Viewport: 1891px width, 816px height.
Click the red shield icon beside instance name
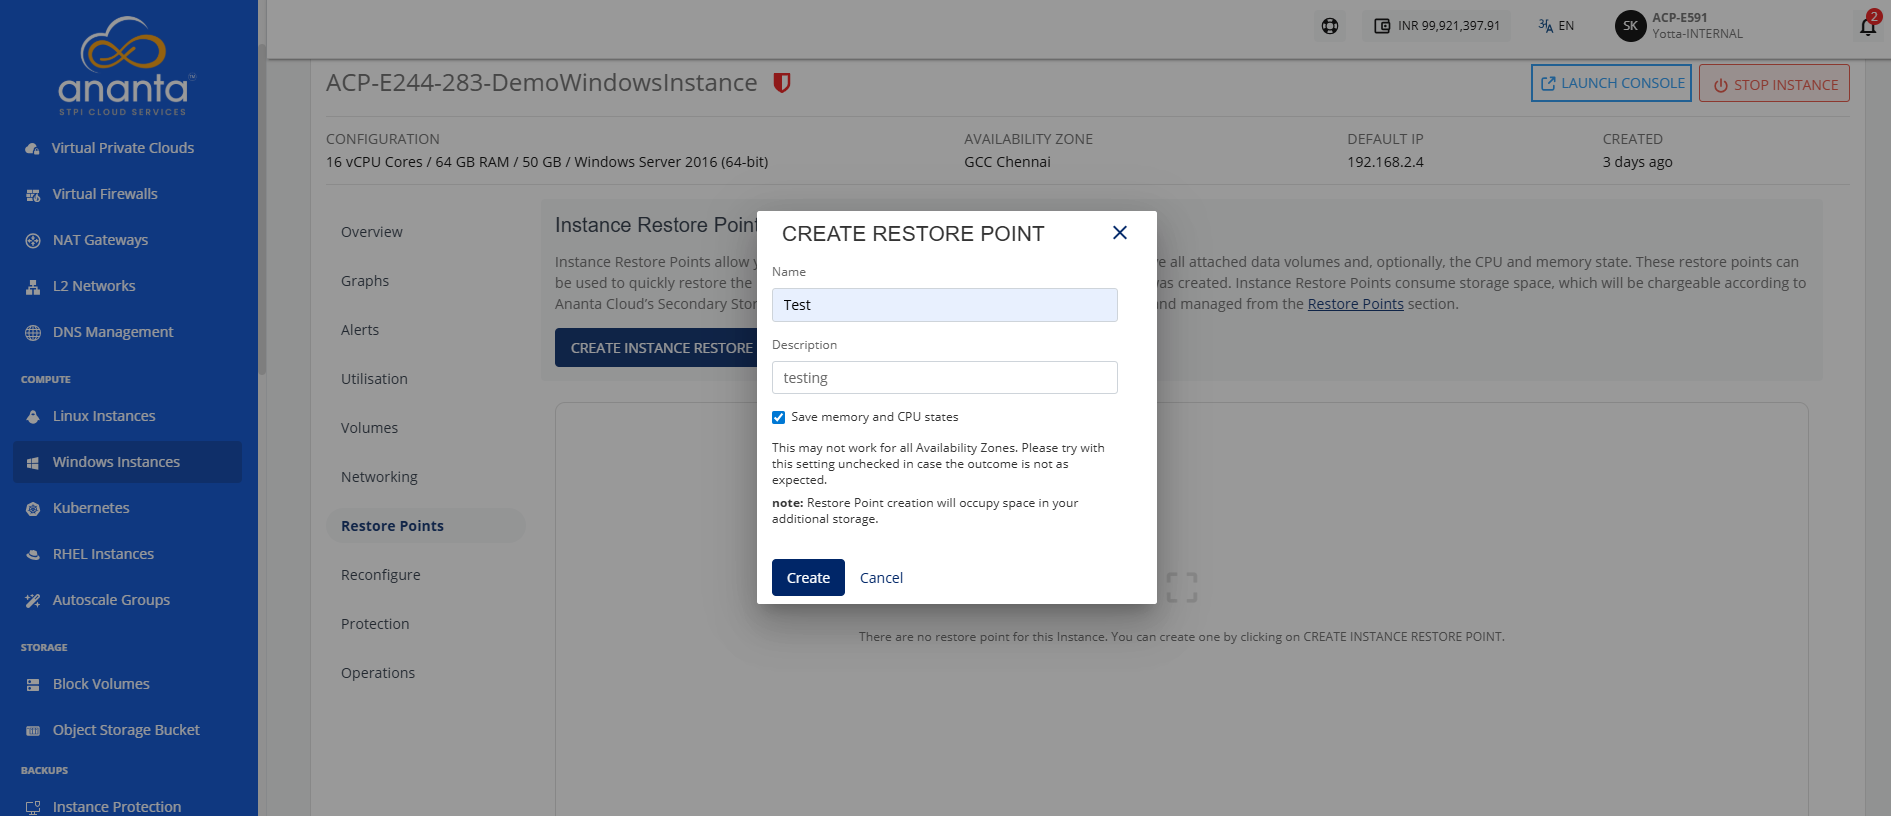[x=782, y=83]
